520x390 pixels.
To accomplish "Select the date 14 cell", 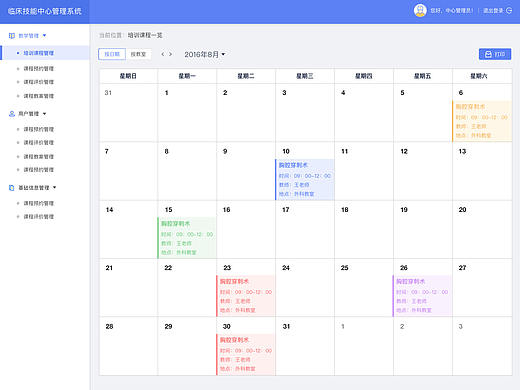I will (x=128, y=229).
